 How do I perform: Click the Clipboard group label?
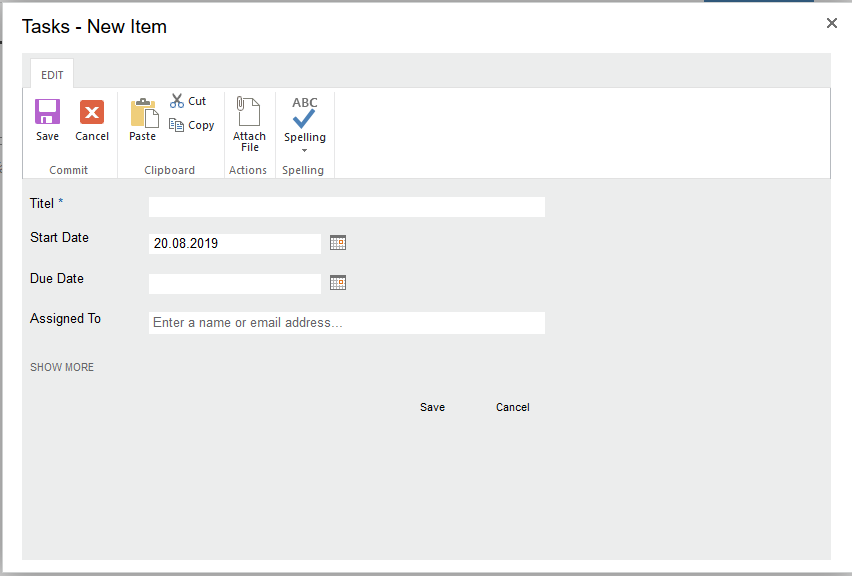(x=169, y=169)
